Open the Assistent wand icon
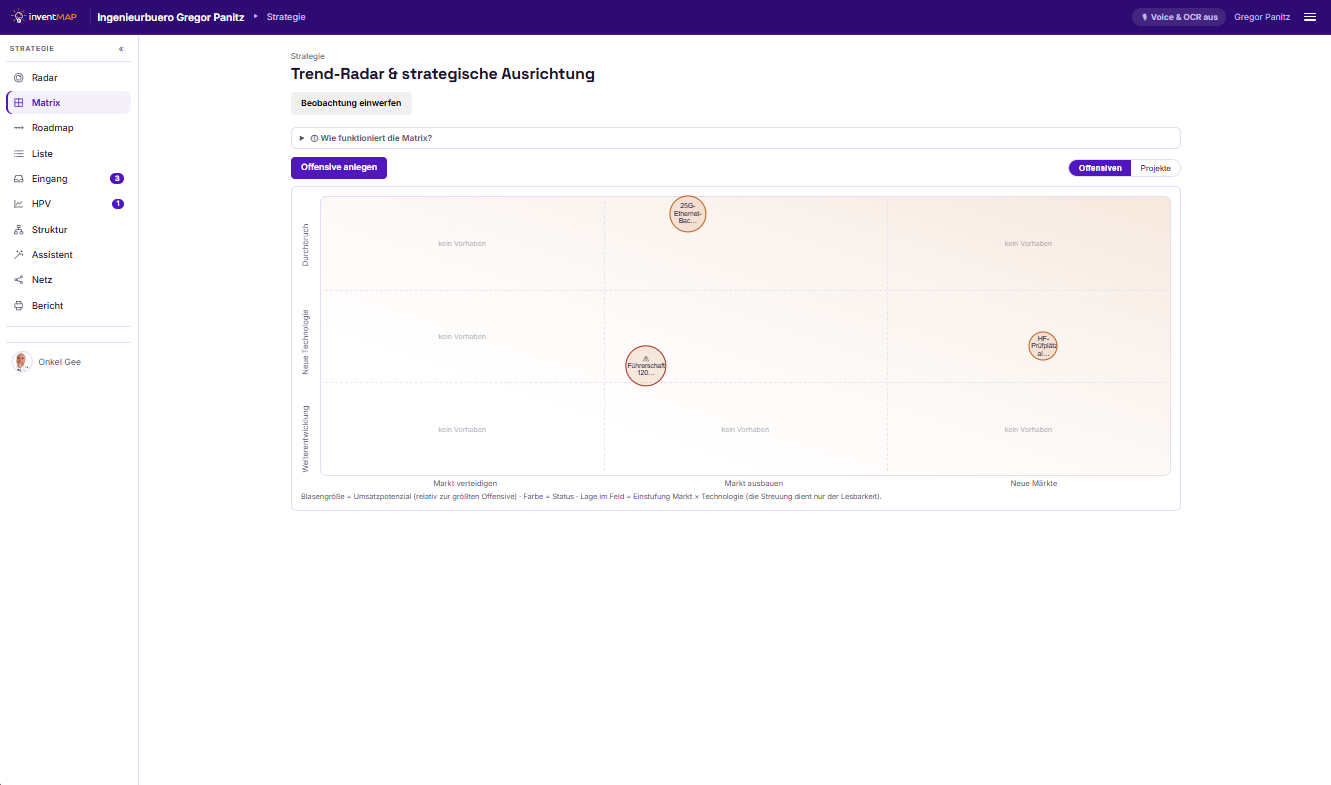1331x785 pixels. pos(19,255)
